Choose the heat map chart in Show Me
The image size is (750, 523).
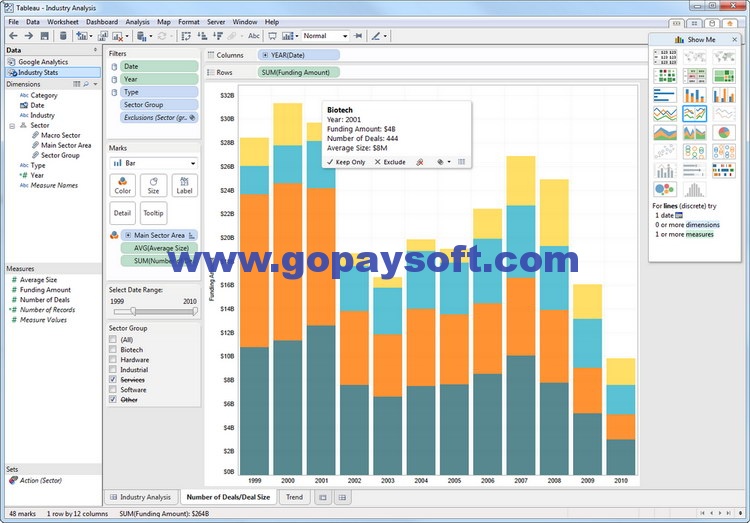click(665, 76)
